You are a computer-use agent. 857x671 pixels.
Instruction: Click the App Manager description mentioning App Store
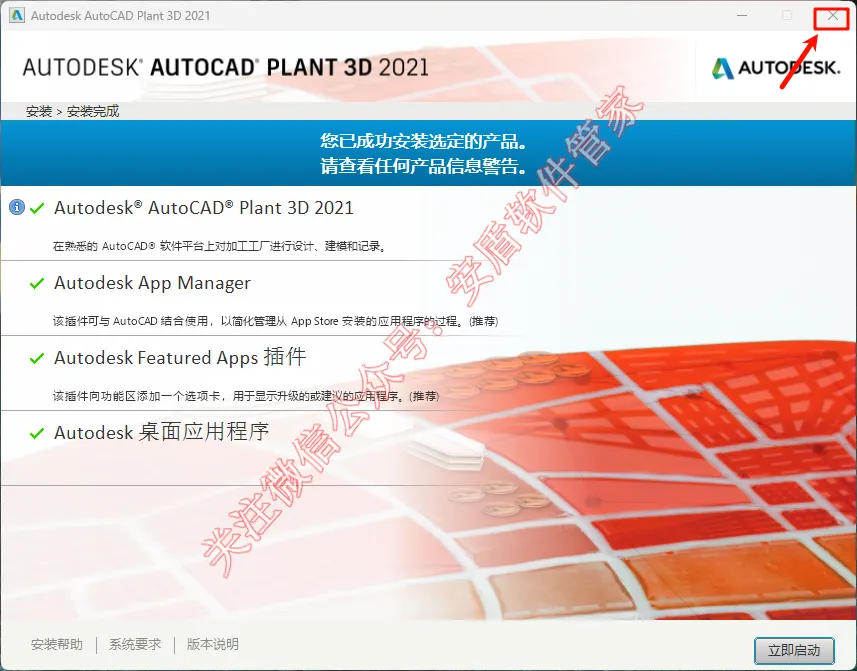click(275, 321)
